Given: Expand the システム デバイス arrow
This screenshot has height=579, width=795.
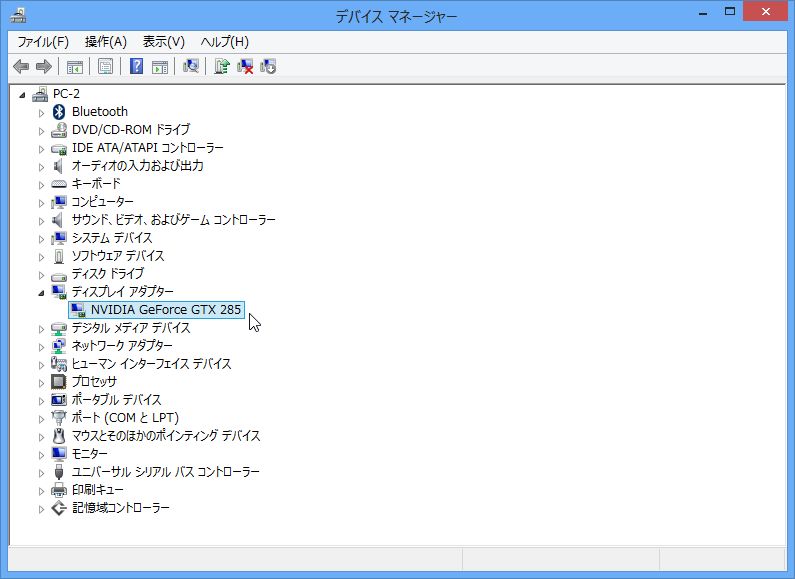Looking at the screenshot, I should [x=41, y=239].
